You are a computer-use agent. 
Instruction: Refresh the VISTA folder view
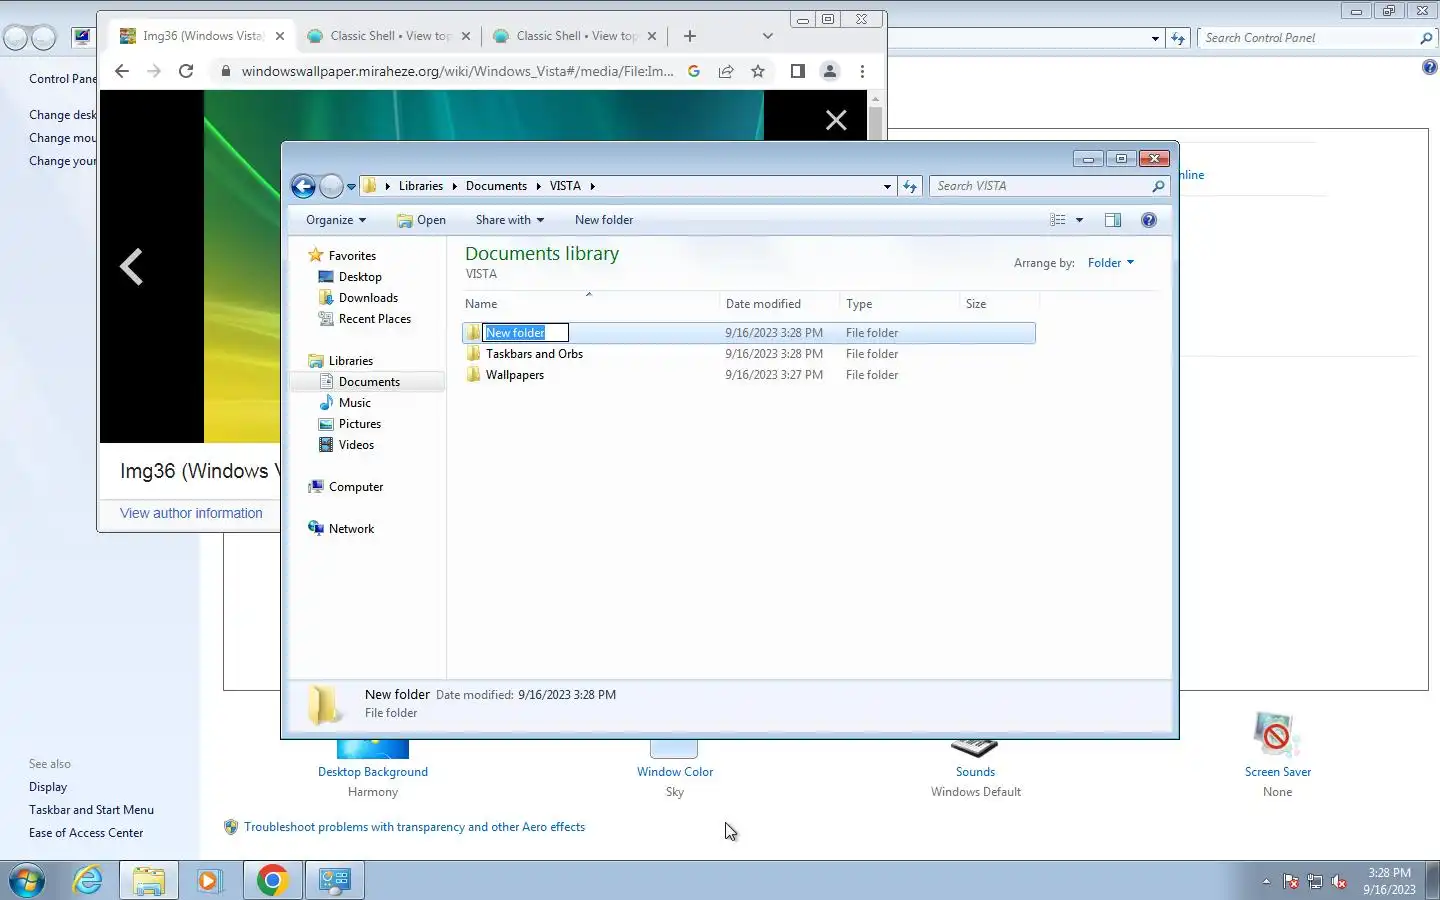click(x=909, y=186)
